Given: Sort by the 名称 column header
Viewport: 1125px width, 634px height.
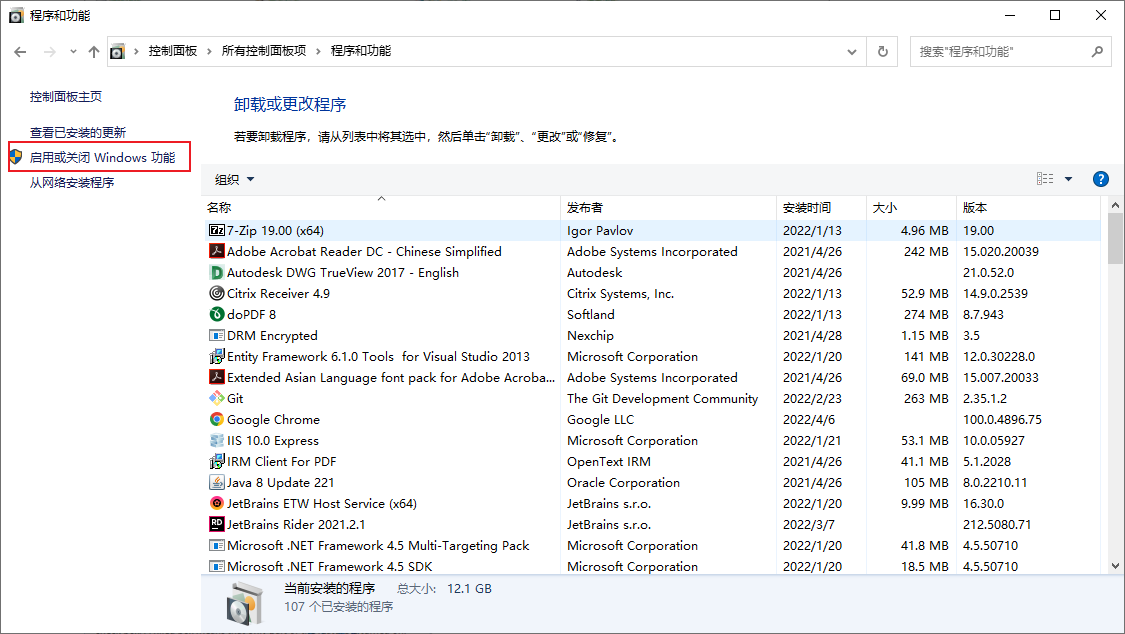Looking at the screenshot, I should (380, 207).
